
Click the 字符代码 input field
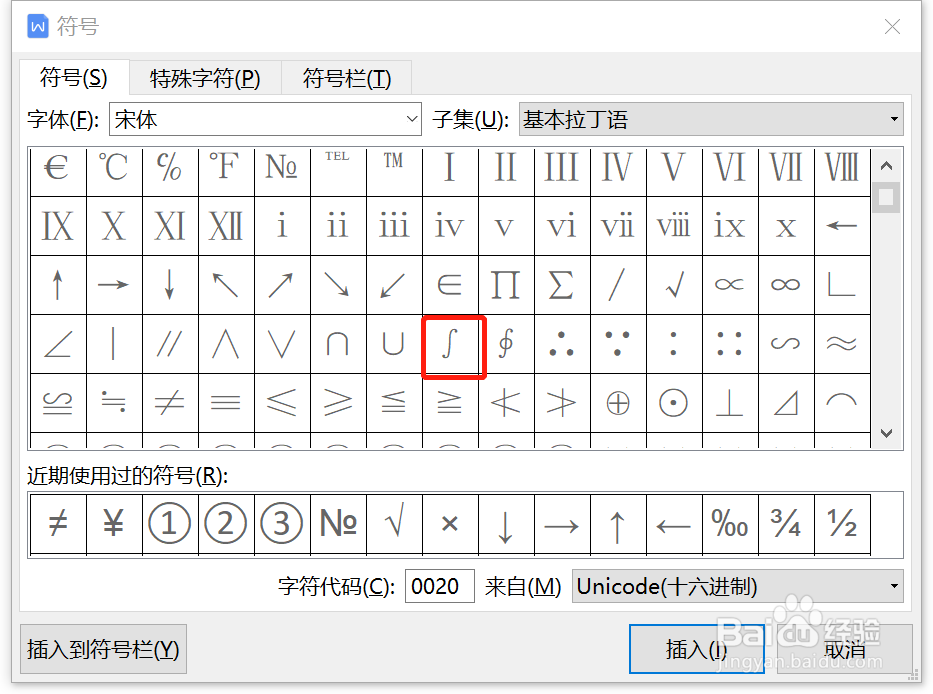coord(439,586)
